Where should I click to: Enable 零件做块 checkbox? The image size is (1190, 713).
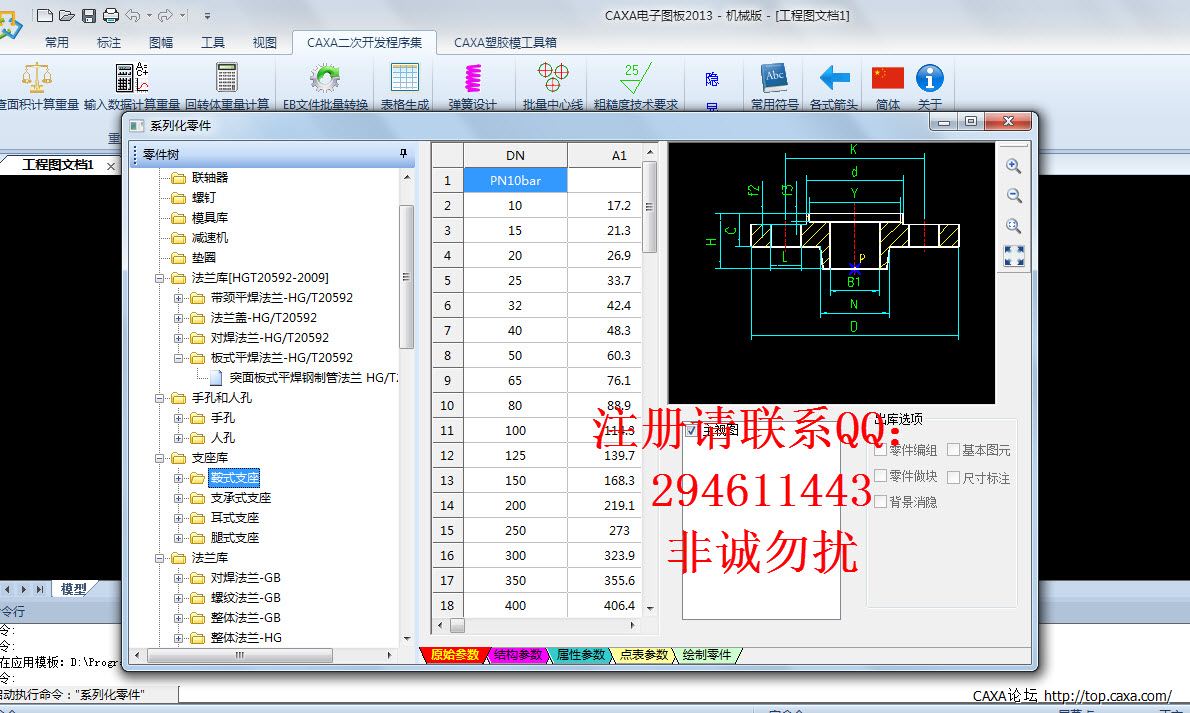coord(880,475)
